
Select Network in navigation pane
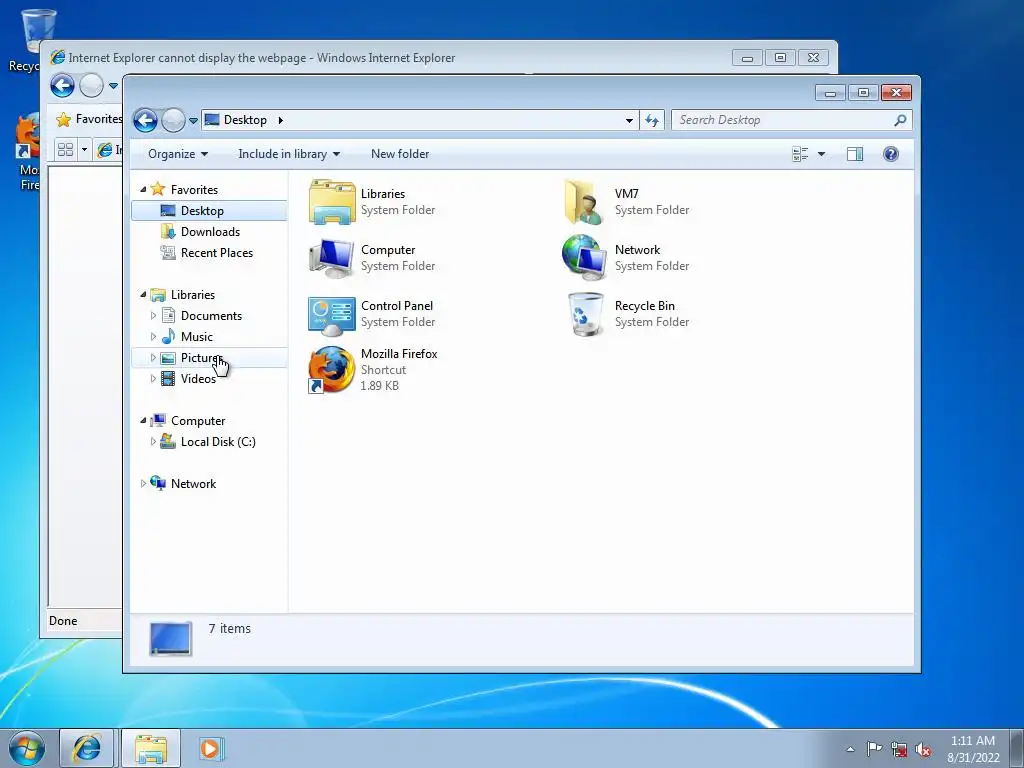coord(193,484)
